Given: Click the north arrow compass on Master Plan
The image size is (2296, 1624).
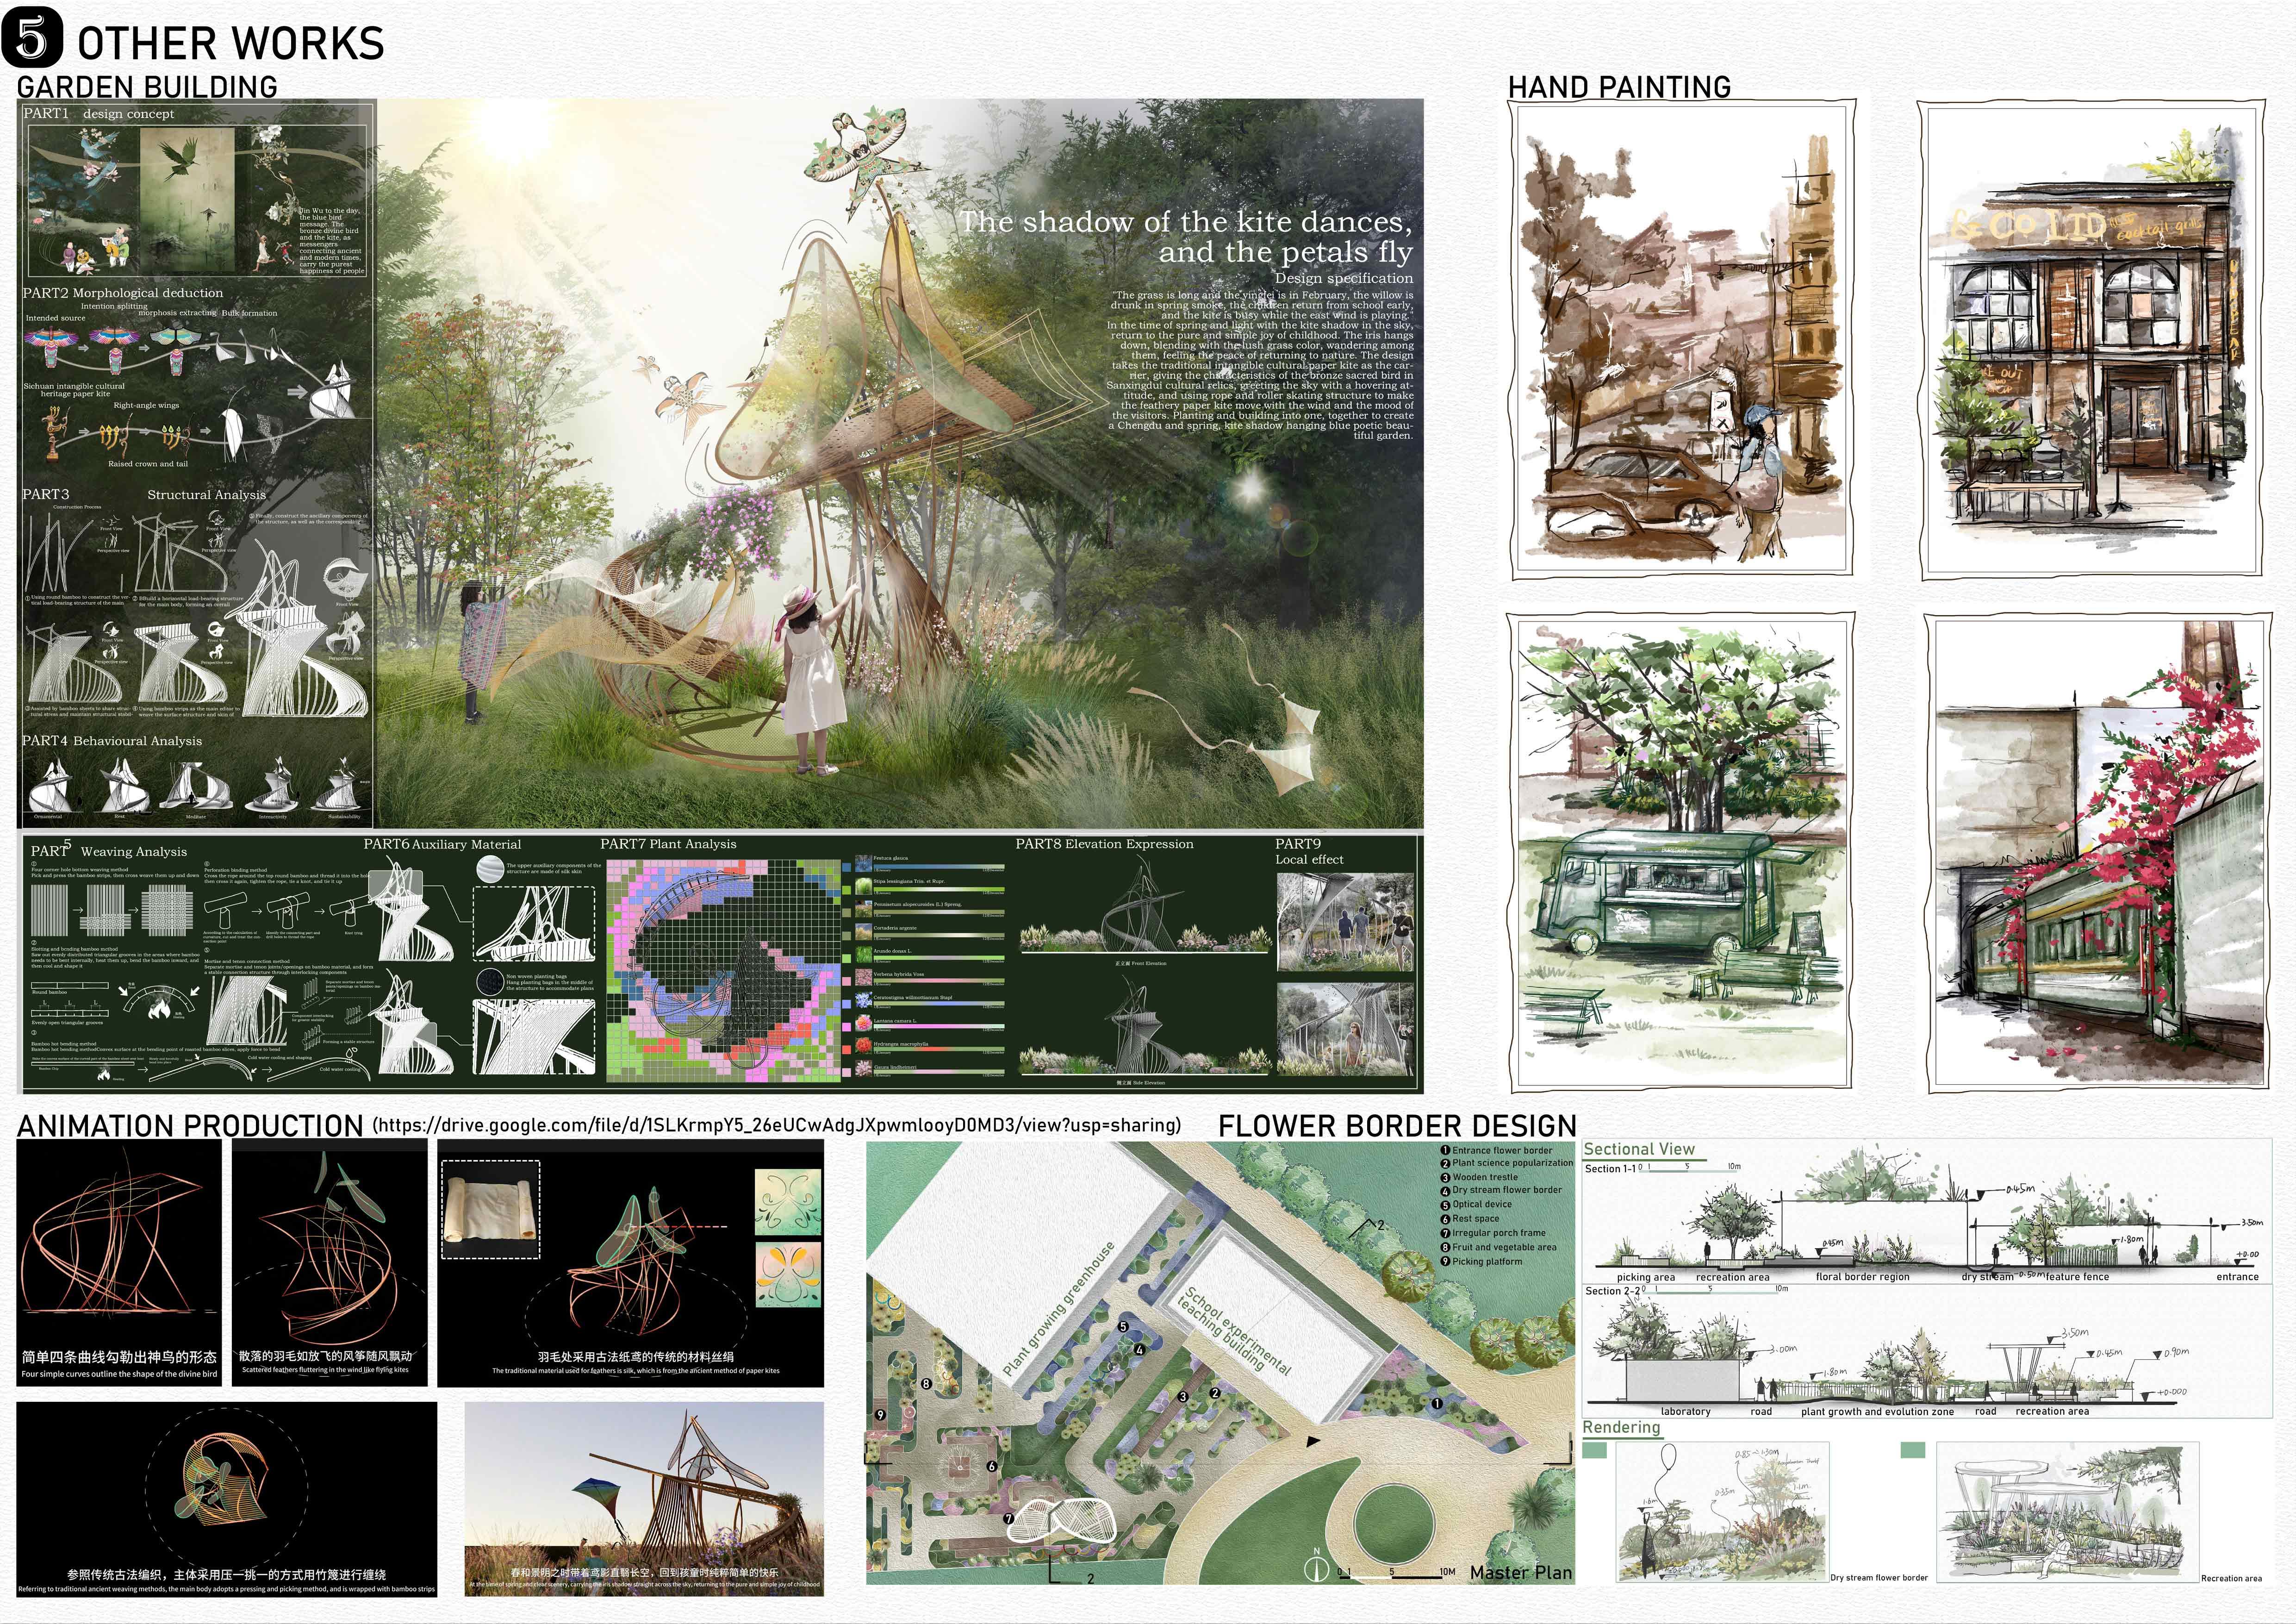Looking at the screenshot, I should 1316,1568.
